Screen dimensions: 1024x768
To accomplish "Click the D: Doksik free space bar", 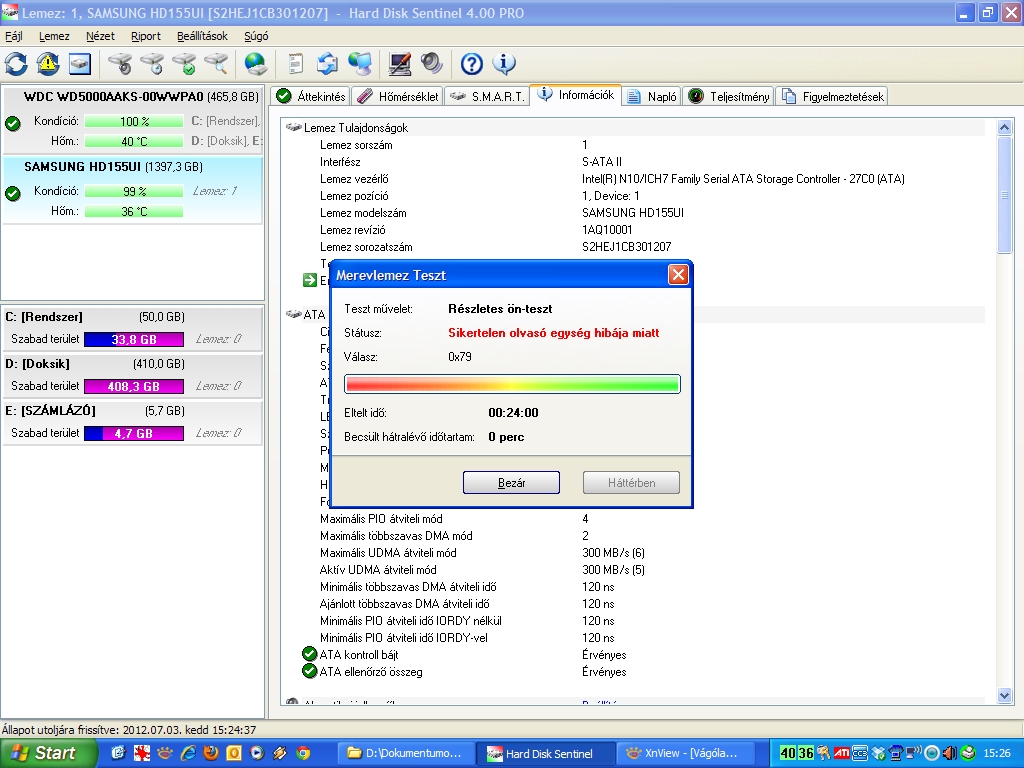I will click(x=134, y=387).
